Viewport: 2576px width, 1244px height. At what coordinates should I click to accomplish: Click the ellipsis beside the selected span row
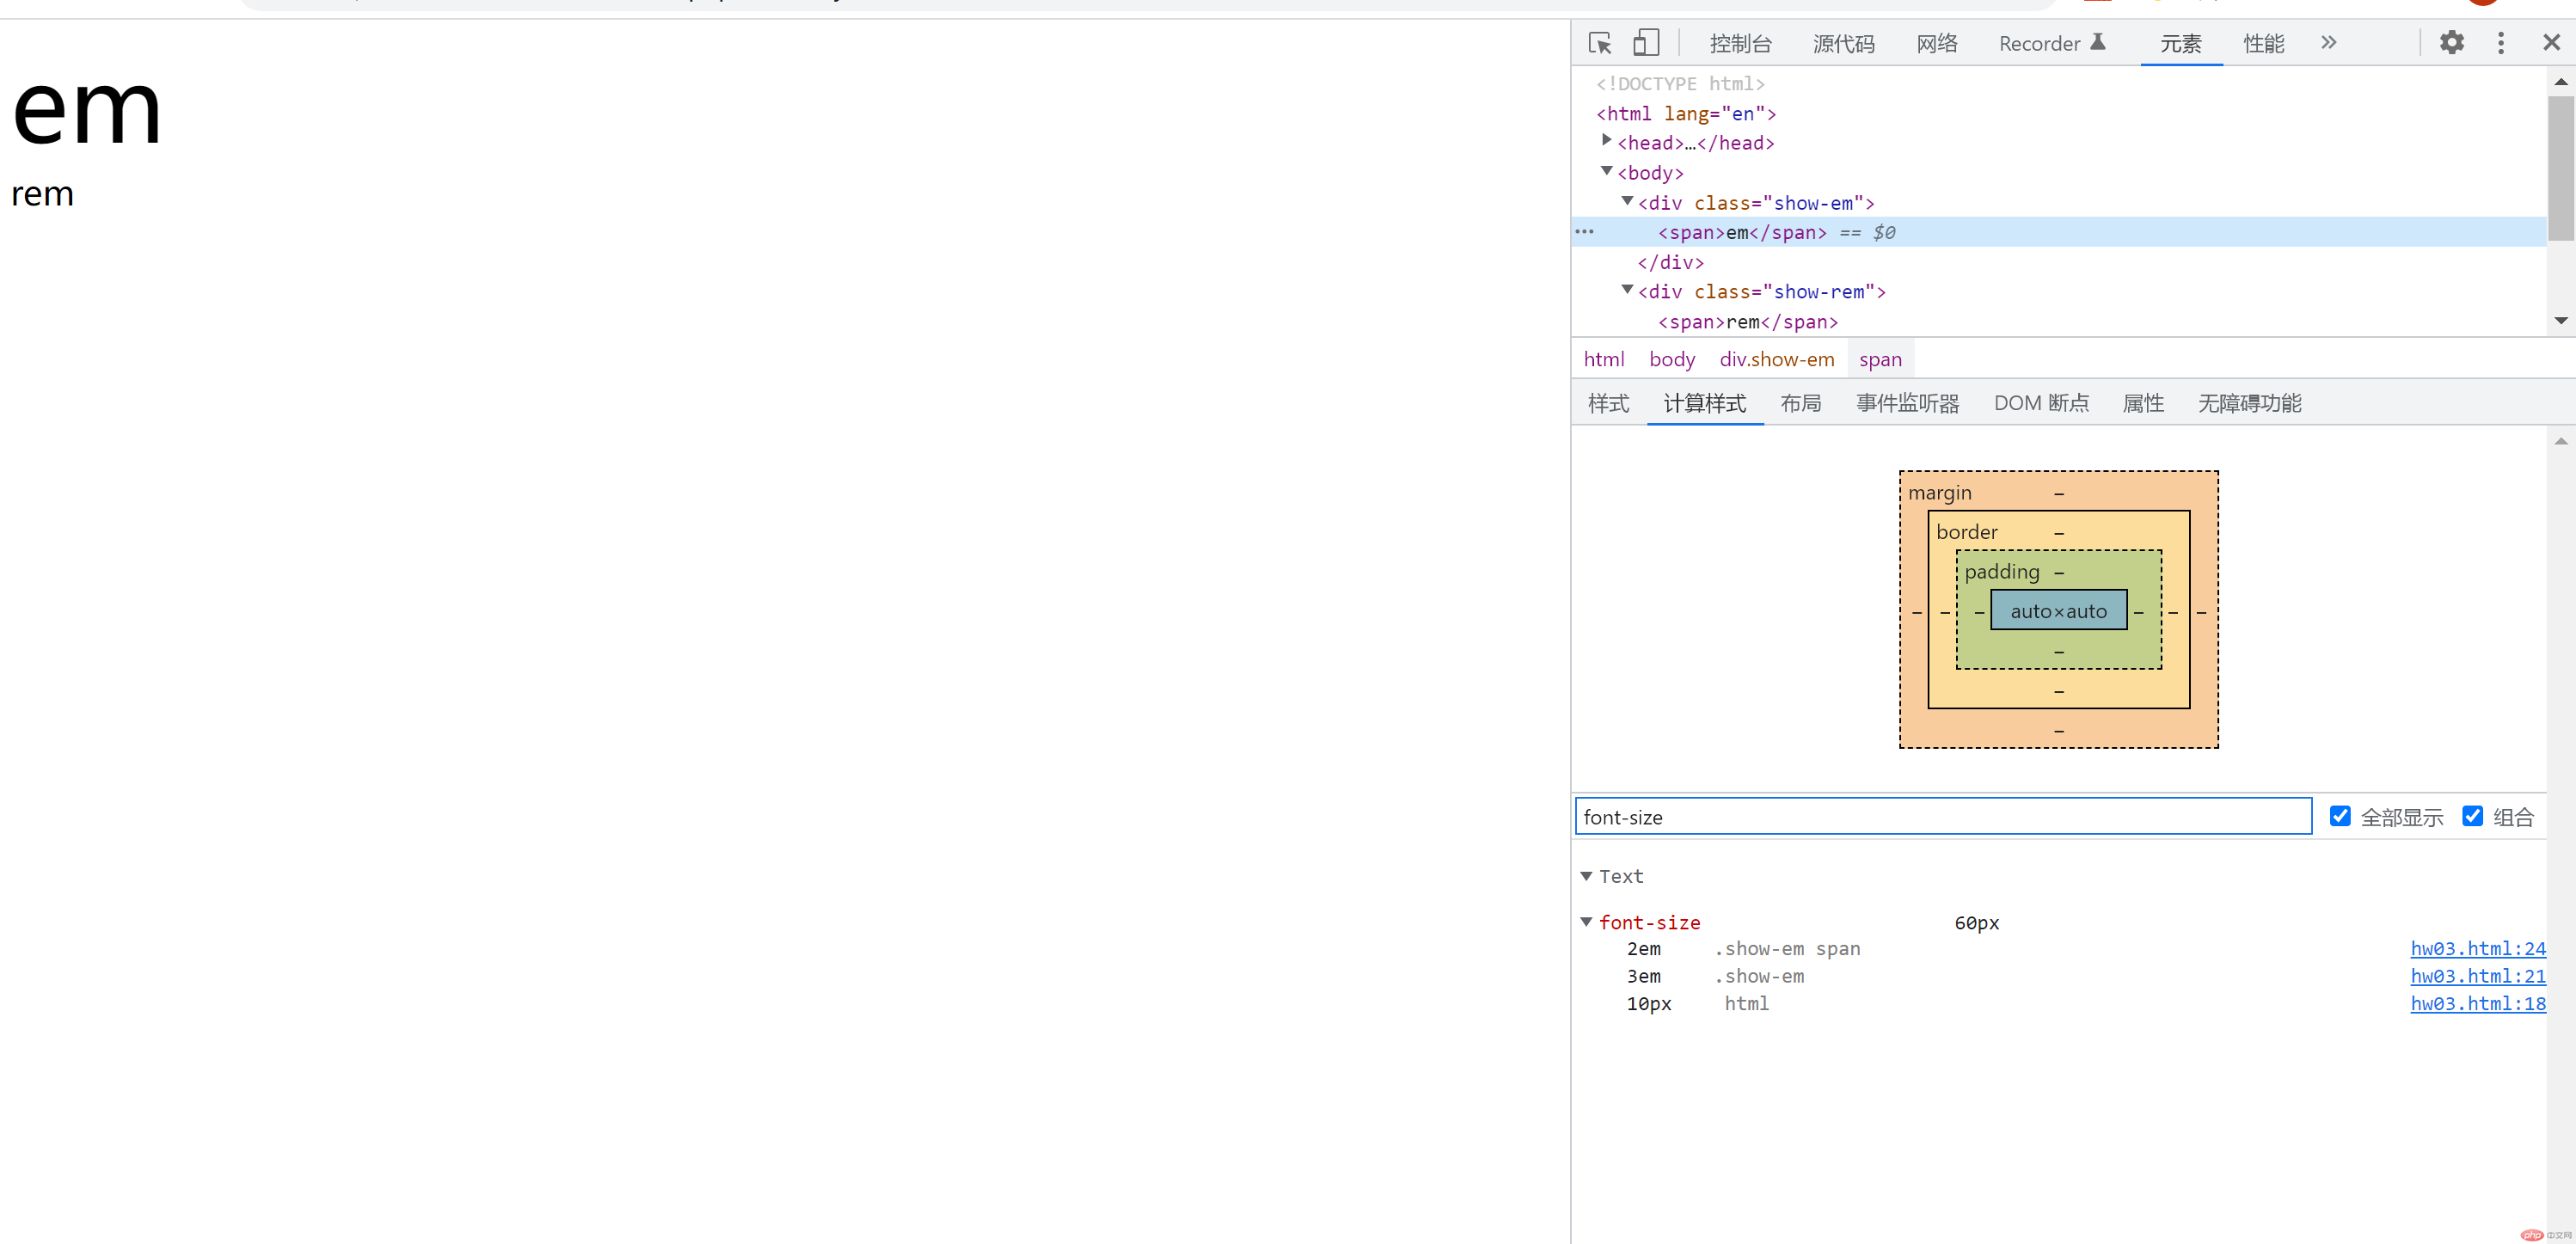pos(1585,232)
